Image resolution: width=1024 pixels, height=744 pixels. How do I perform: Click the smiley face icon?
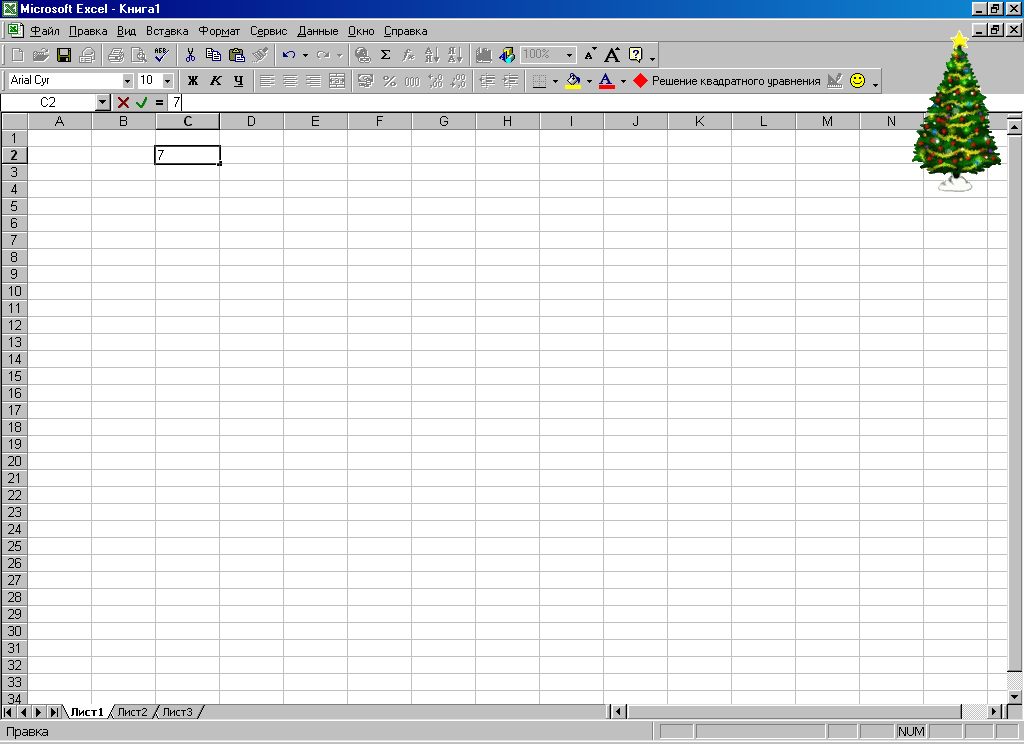click(857, 80)
